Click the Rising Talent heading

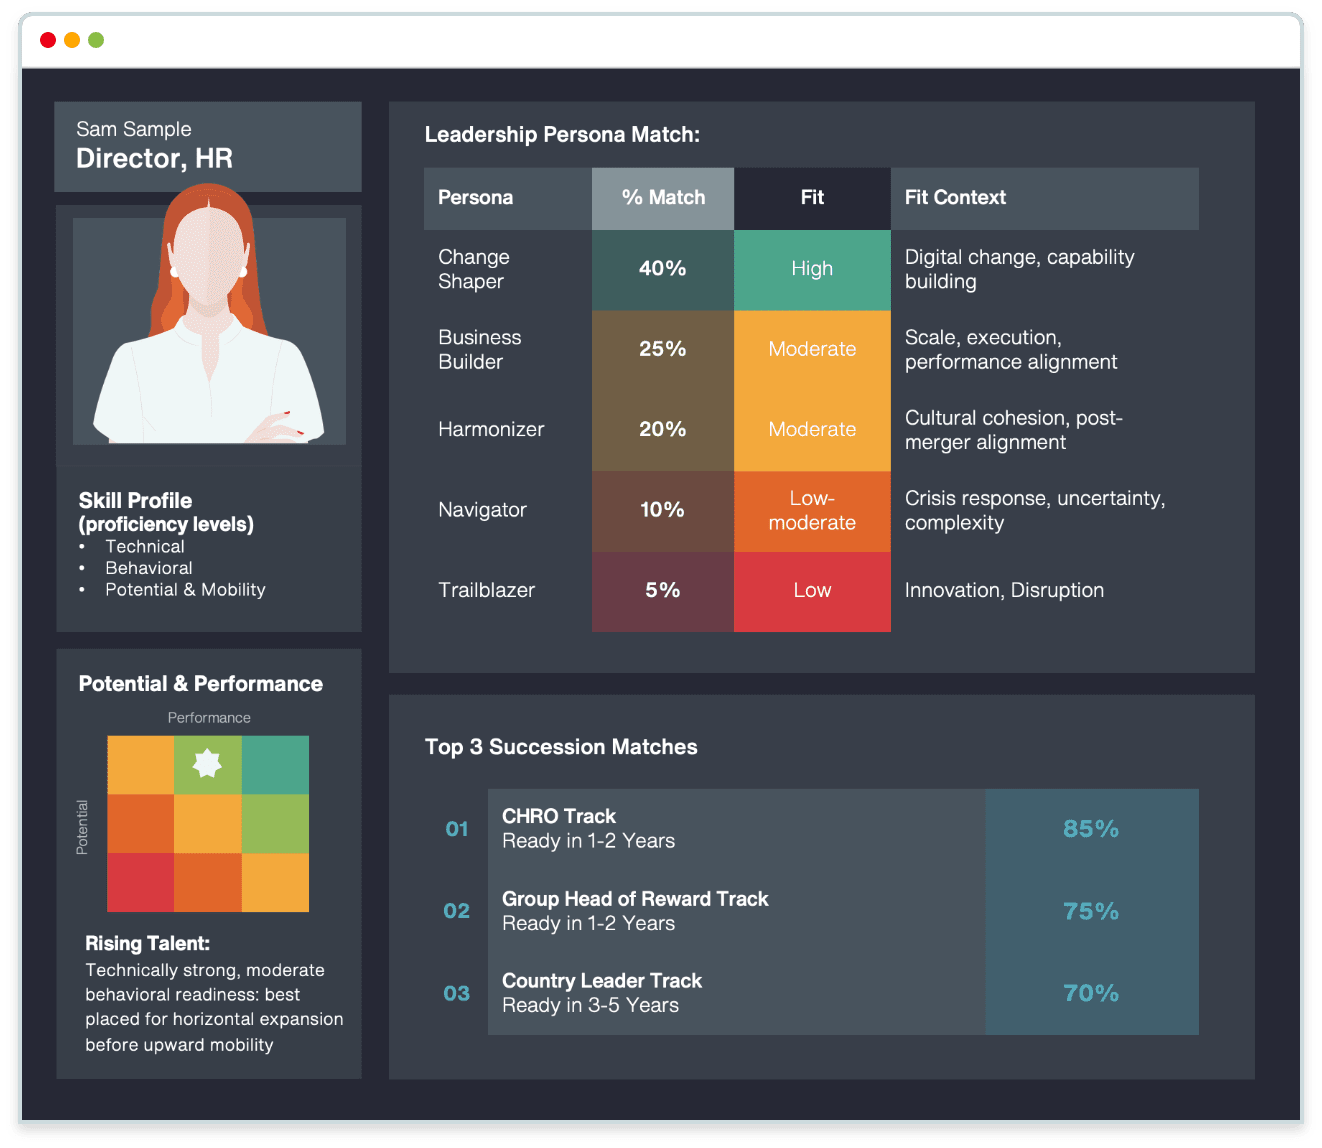[147, 943]
